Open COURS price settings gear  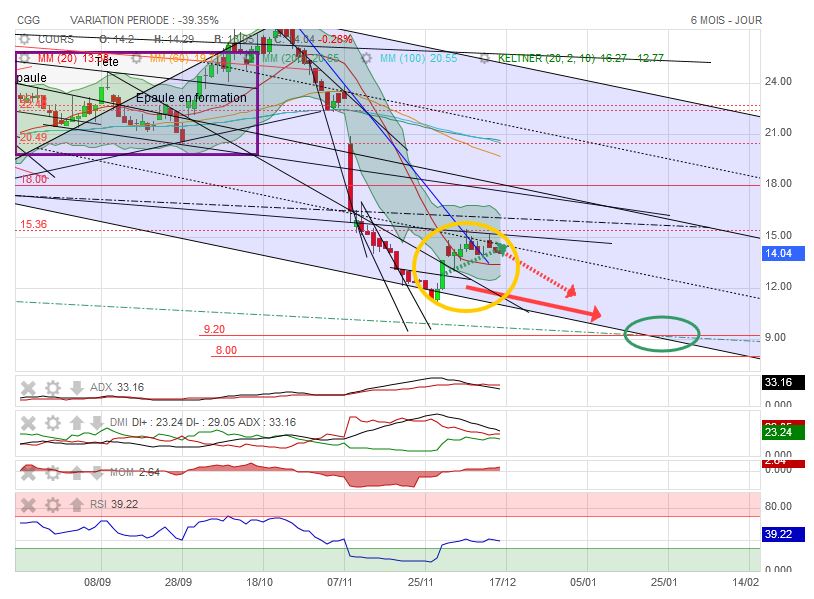tap(24, 39)
